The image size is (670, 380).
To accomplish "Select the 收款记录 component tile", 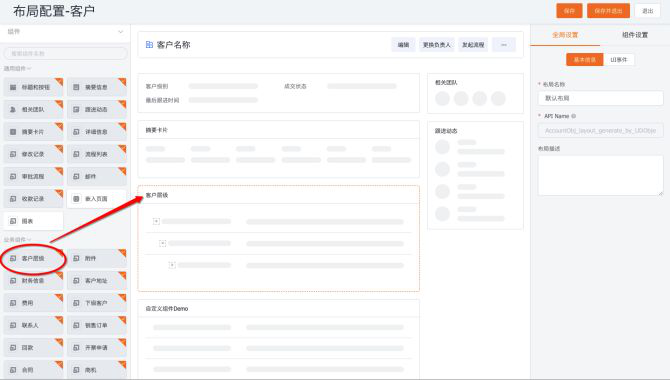I will [33, 199].
